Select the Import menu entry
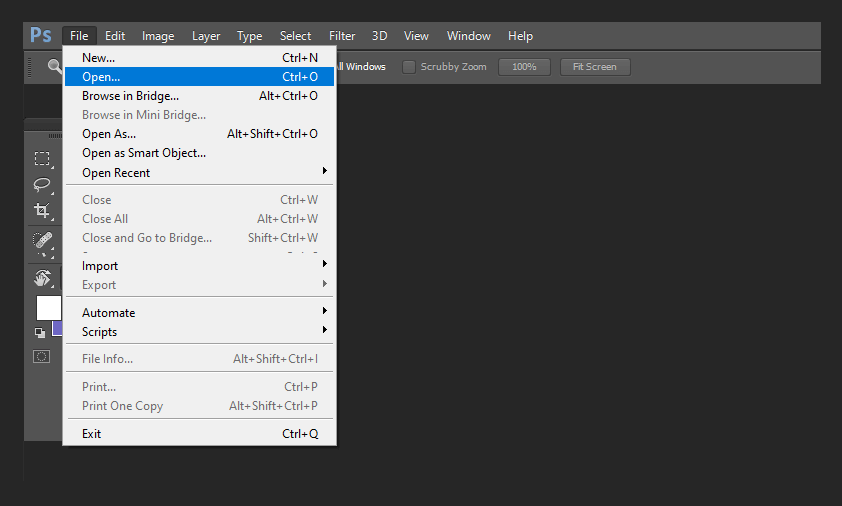The image size is (842, 506). (x=199, y=266)
